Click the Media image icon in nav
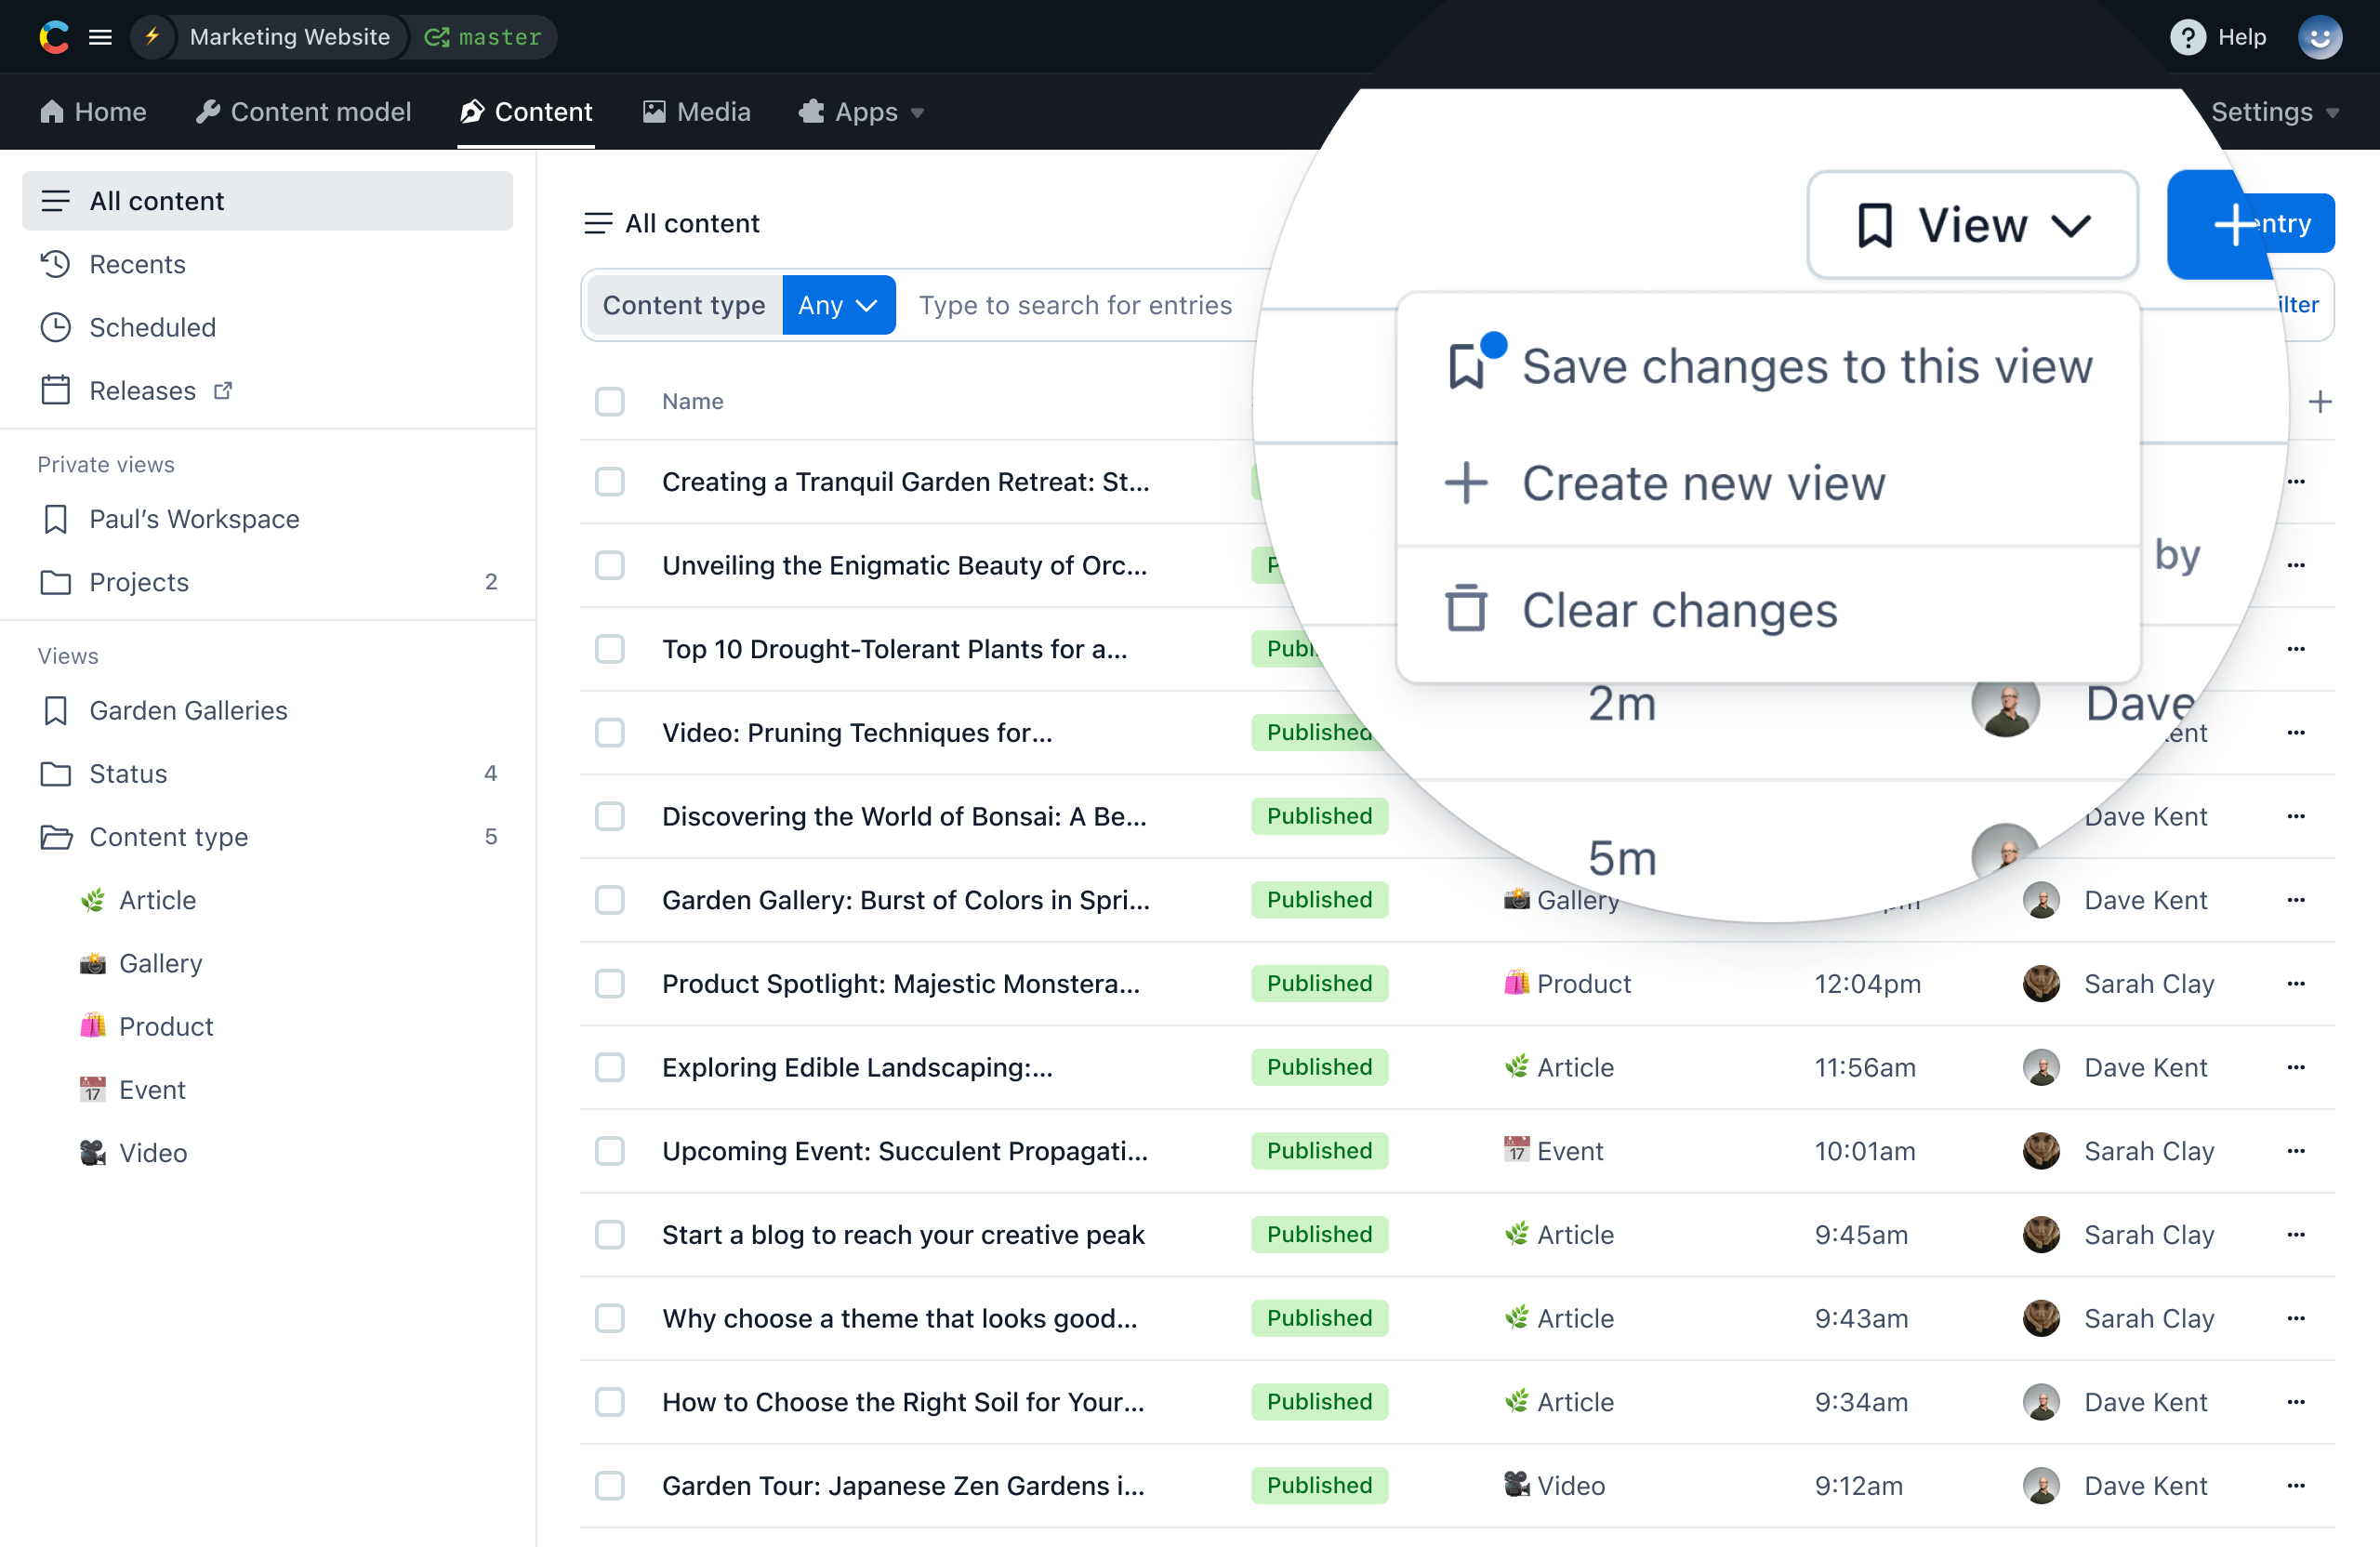2380x1547 pixels. click(x=654, y=111)
